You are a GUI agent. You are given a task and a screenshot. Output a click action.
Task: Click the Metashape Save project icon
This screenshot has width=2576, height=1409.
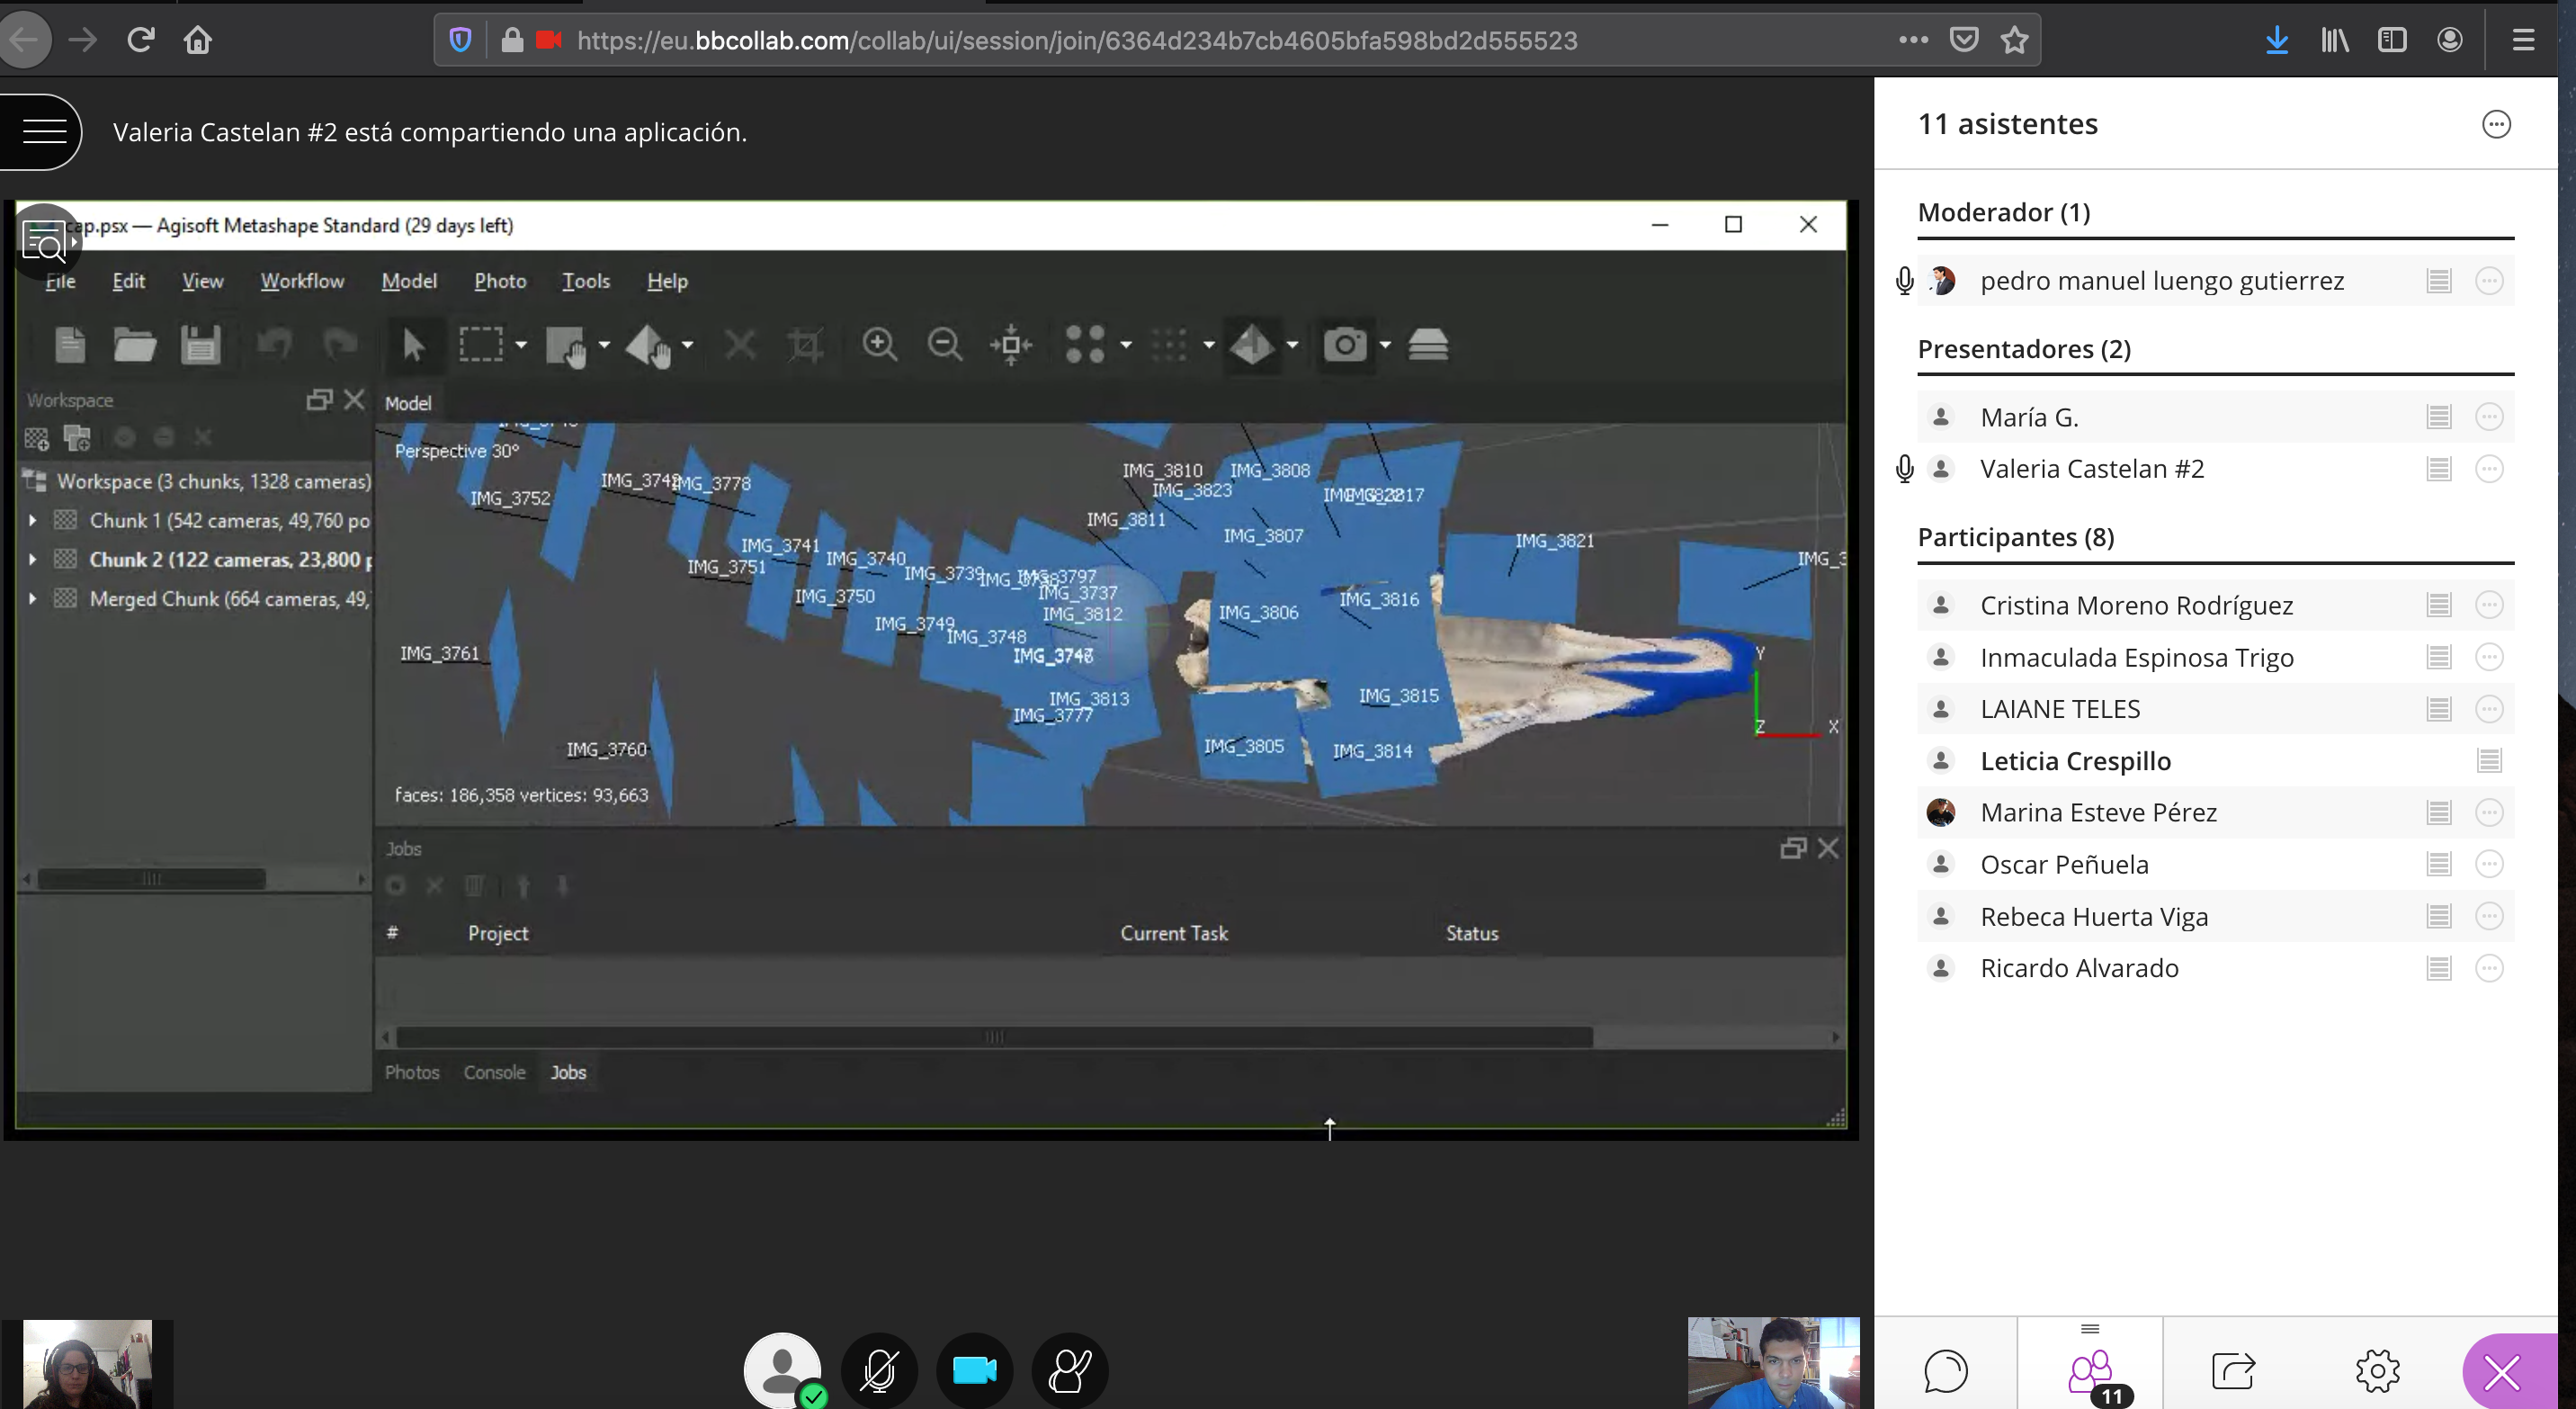[x=200, y=345]
